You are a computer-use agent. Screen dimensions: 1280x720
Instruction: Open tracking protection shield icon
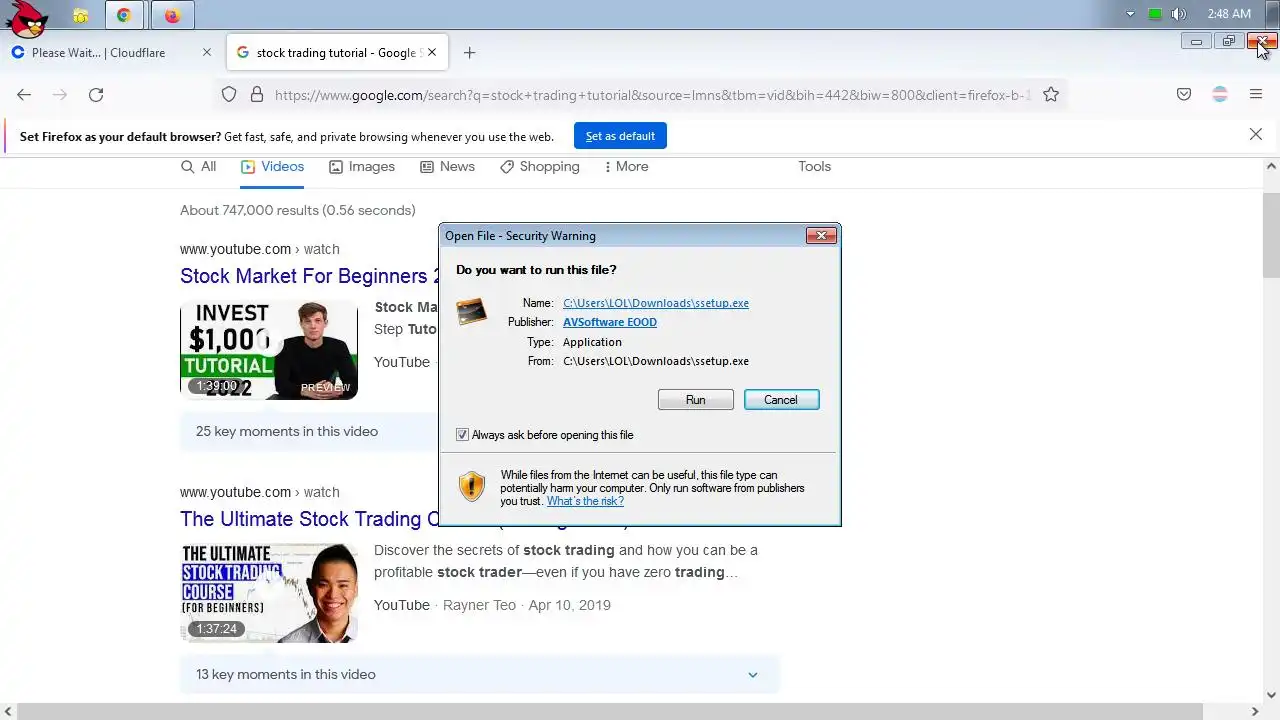coord(229,94)
